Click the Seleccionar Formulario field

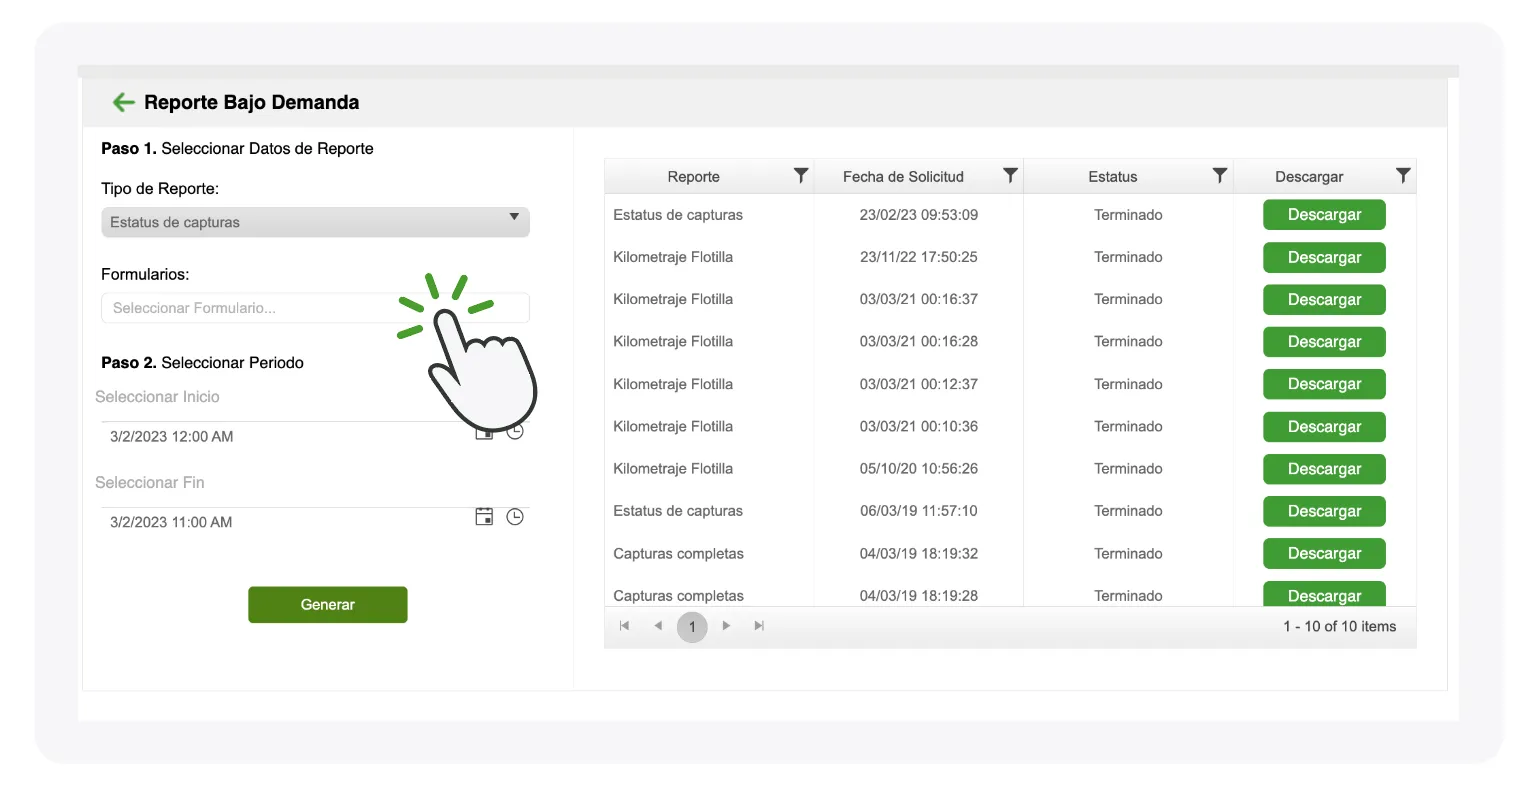315,308
